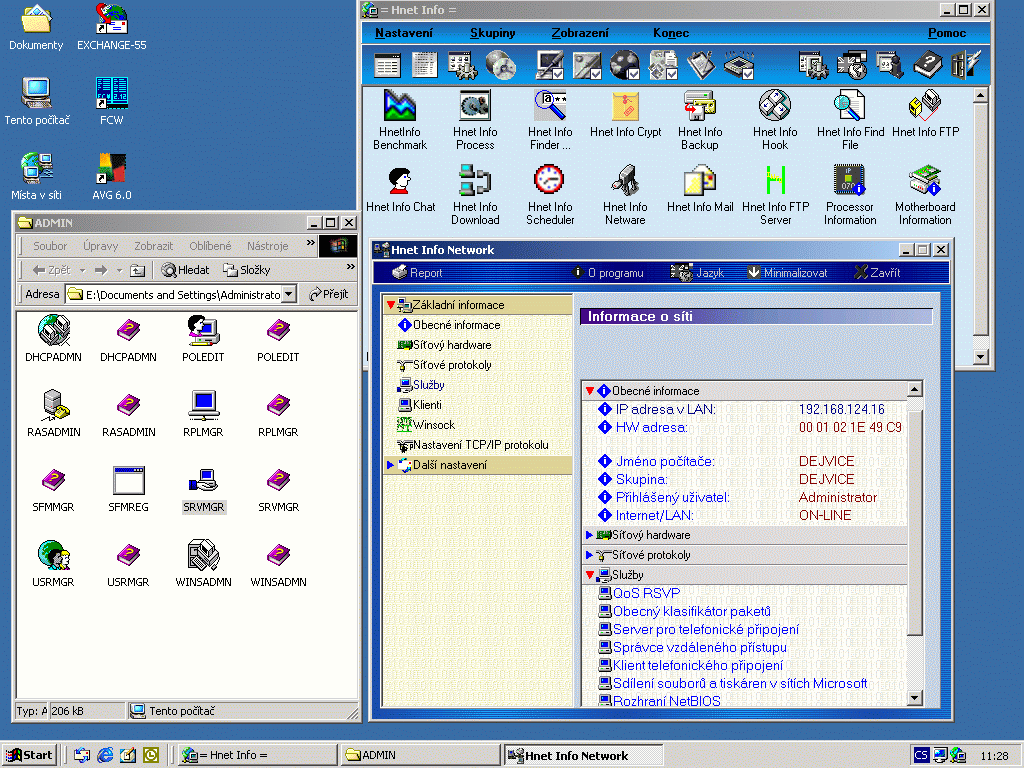The image size is (1024, 768).
Task: Select Nastavení TCP/IP protokolu tree item
Action: [x=480, y=445]
